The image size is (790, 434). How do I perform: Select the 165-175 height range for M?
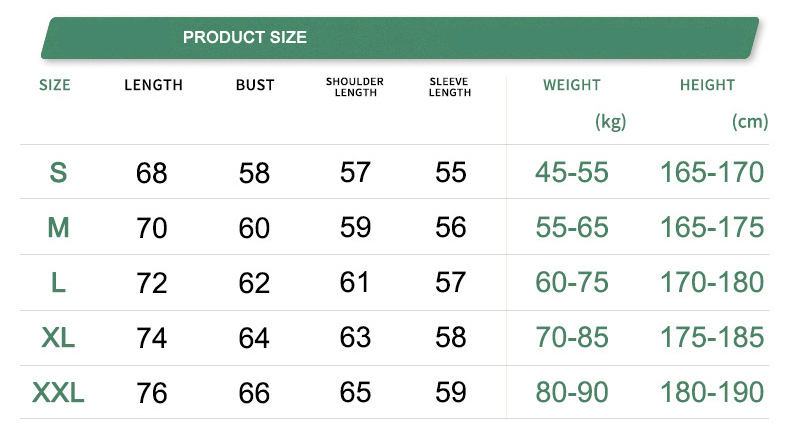click(x=712, y=228)
